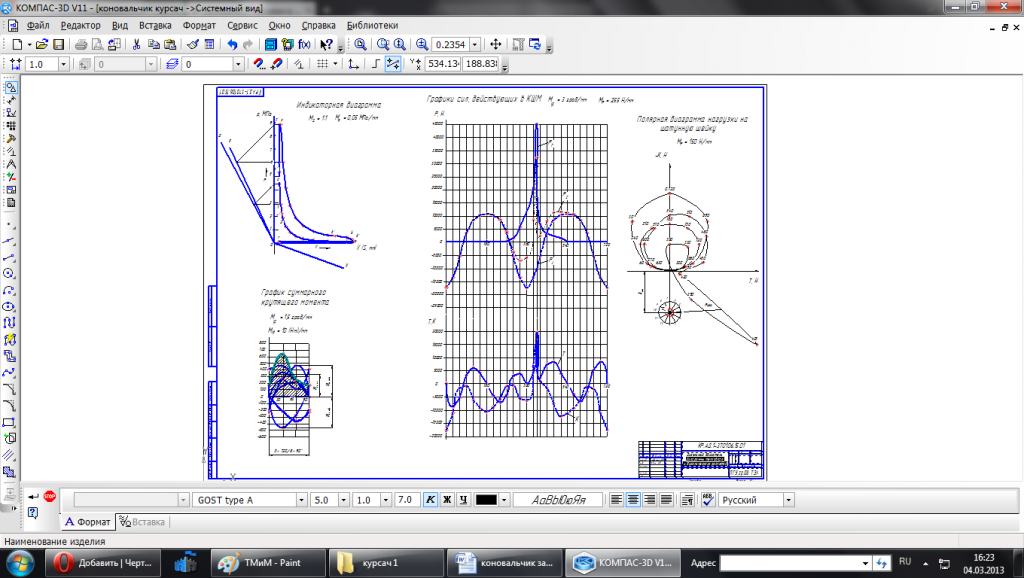1024x578 pixels.
Task: Expand the current layer number dropdown
Action: pyautogui.click(x=238, y=64)
